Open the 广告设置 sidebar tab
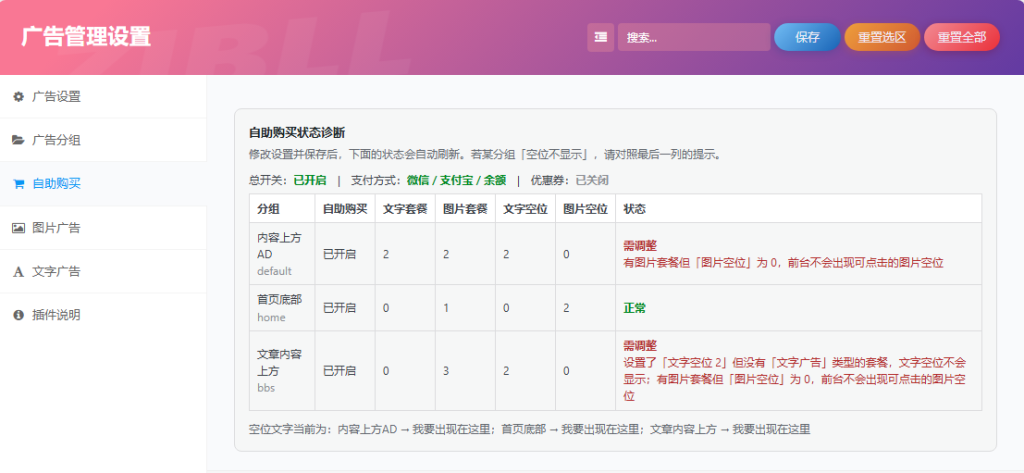 coord(103,97)
